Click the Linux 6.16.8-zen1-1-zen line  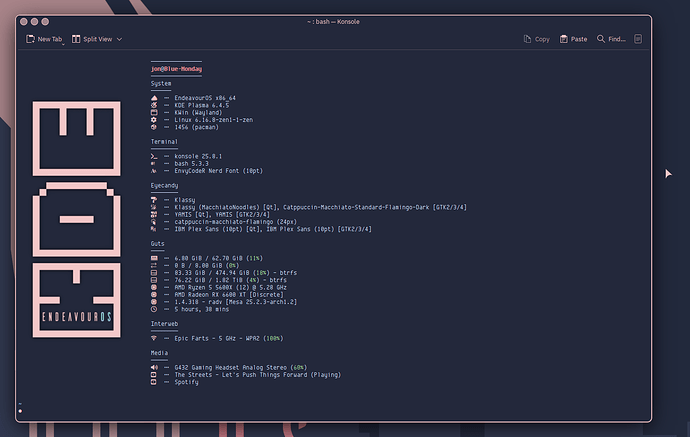pyautogui.click(x=213, y=120)
